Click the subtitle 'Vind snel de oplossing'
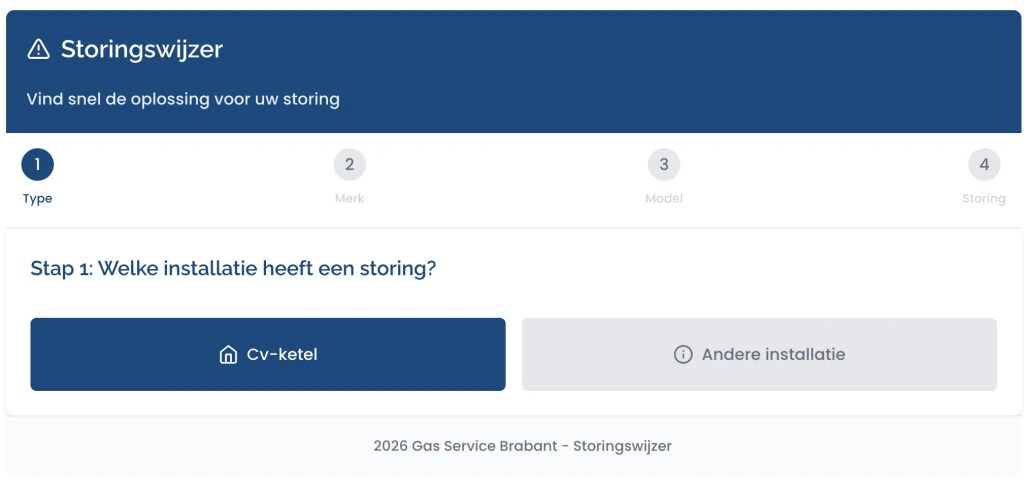Viewport: 1024px width, 494px height. pos(183,99)
